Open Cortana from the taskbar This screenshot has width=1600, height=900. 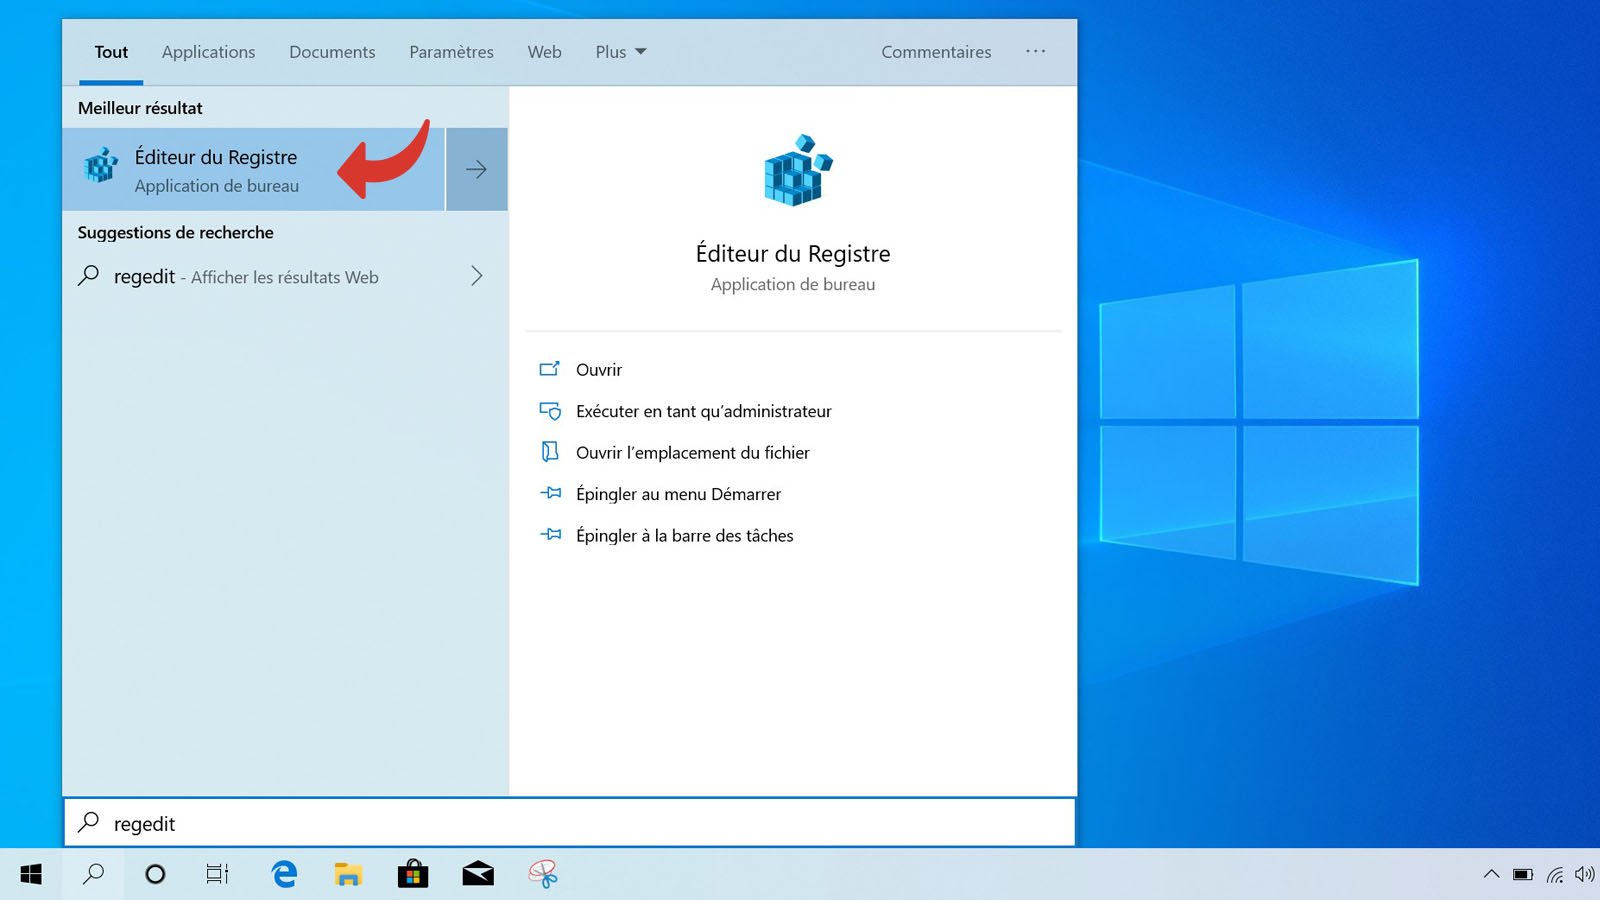tap(155, 874)
